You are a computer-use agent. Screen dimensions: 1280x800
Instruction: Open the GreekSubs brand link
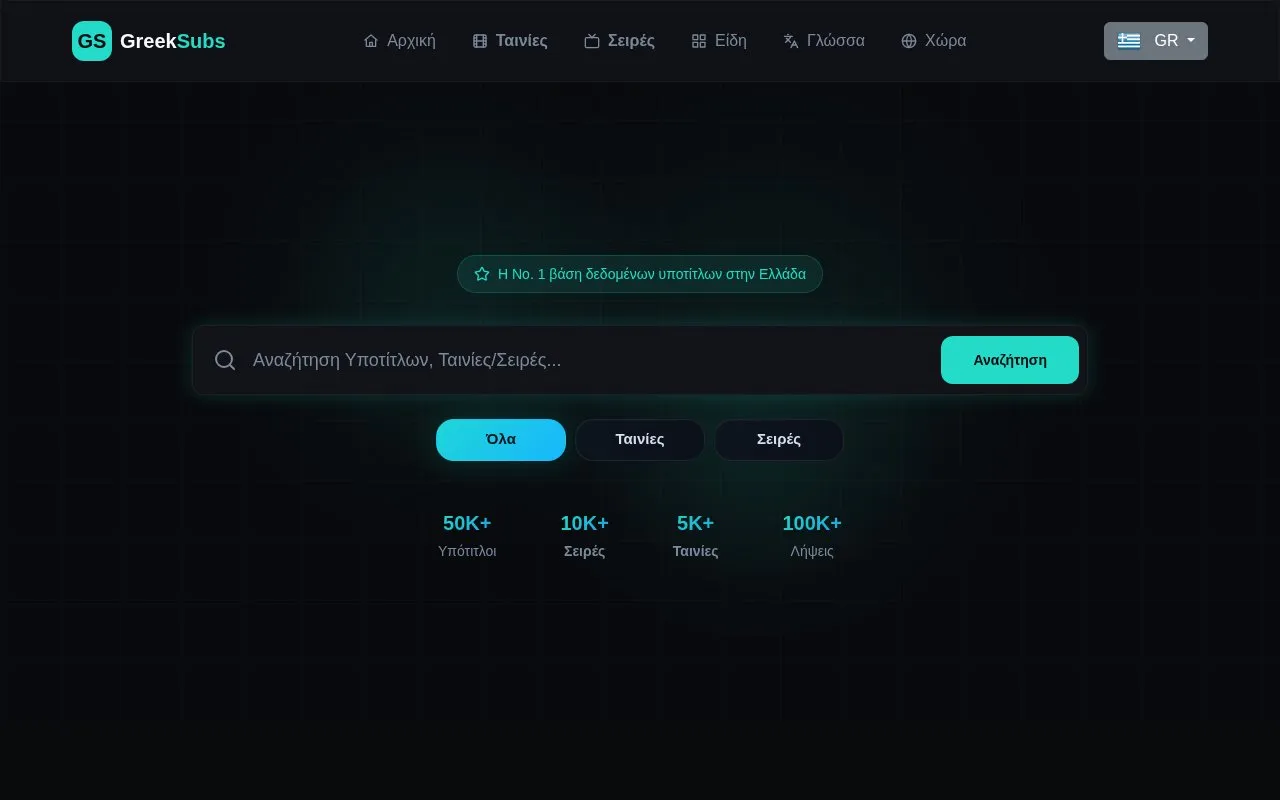click(x=172, y=41)
